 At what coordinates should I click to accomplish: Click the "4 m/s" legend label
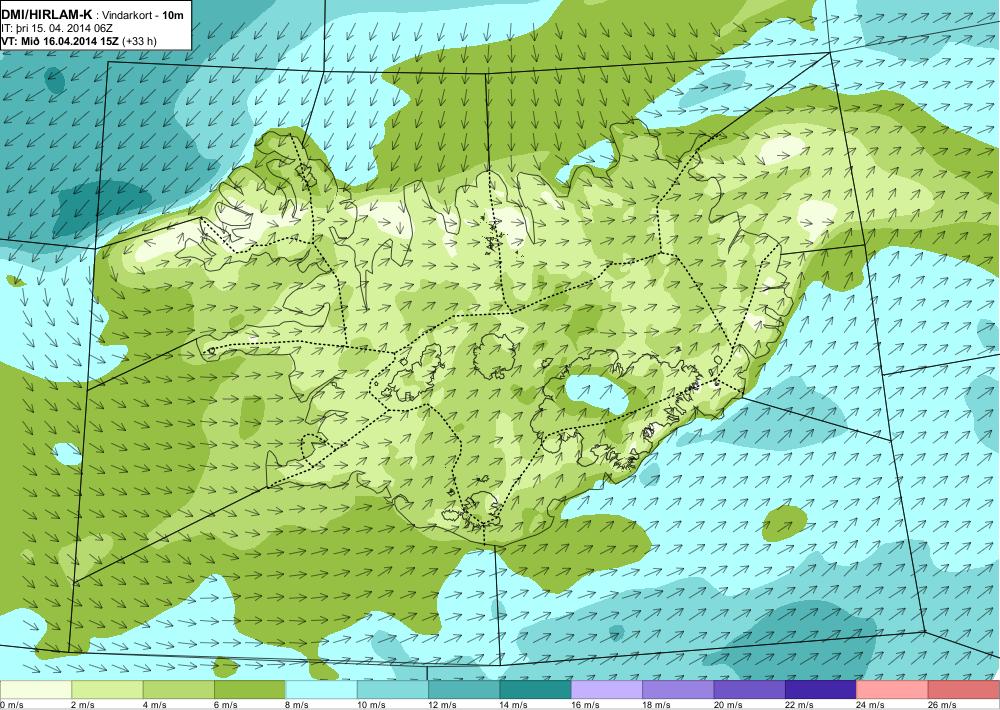(154, 705)
